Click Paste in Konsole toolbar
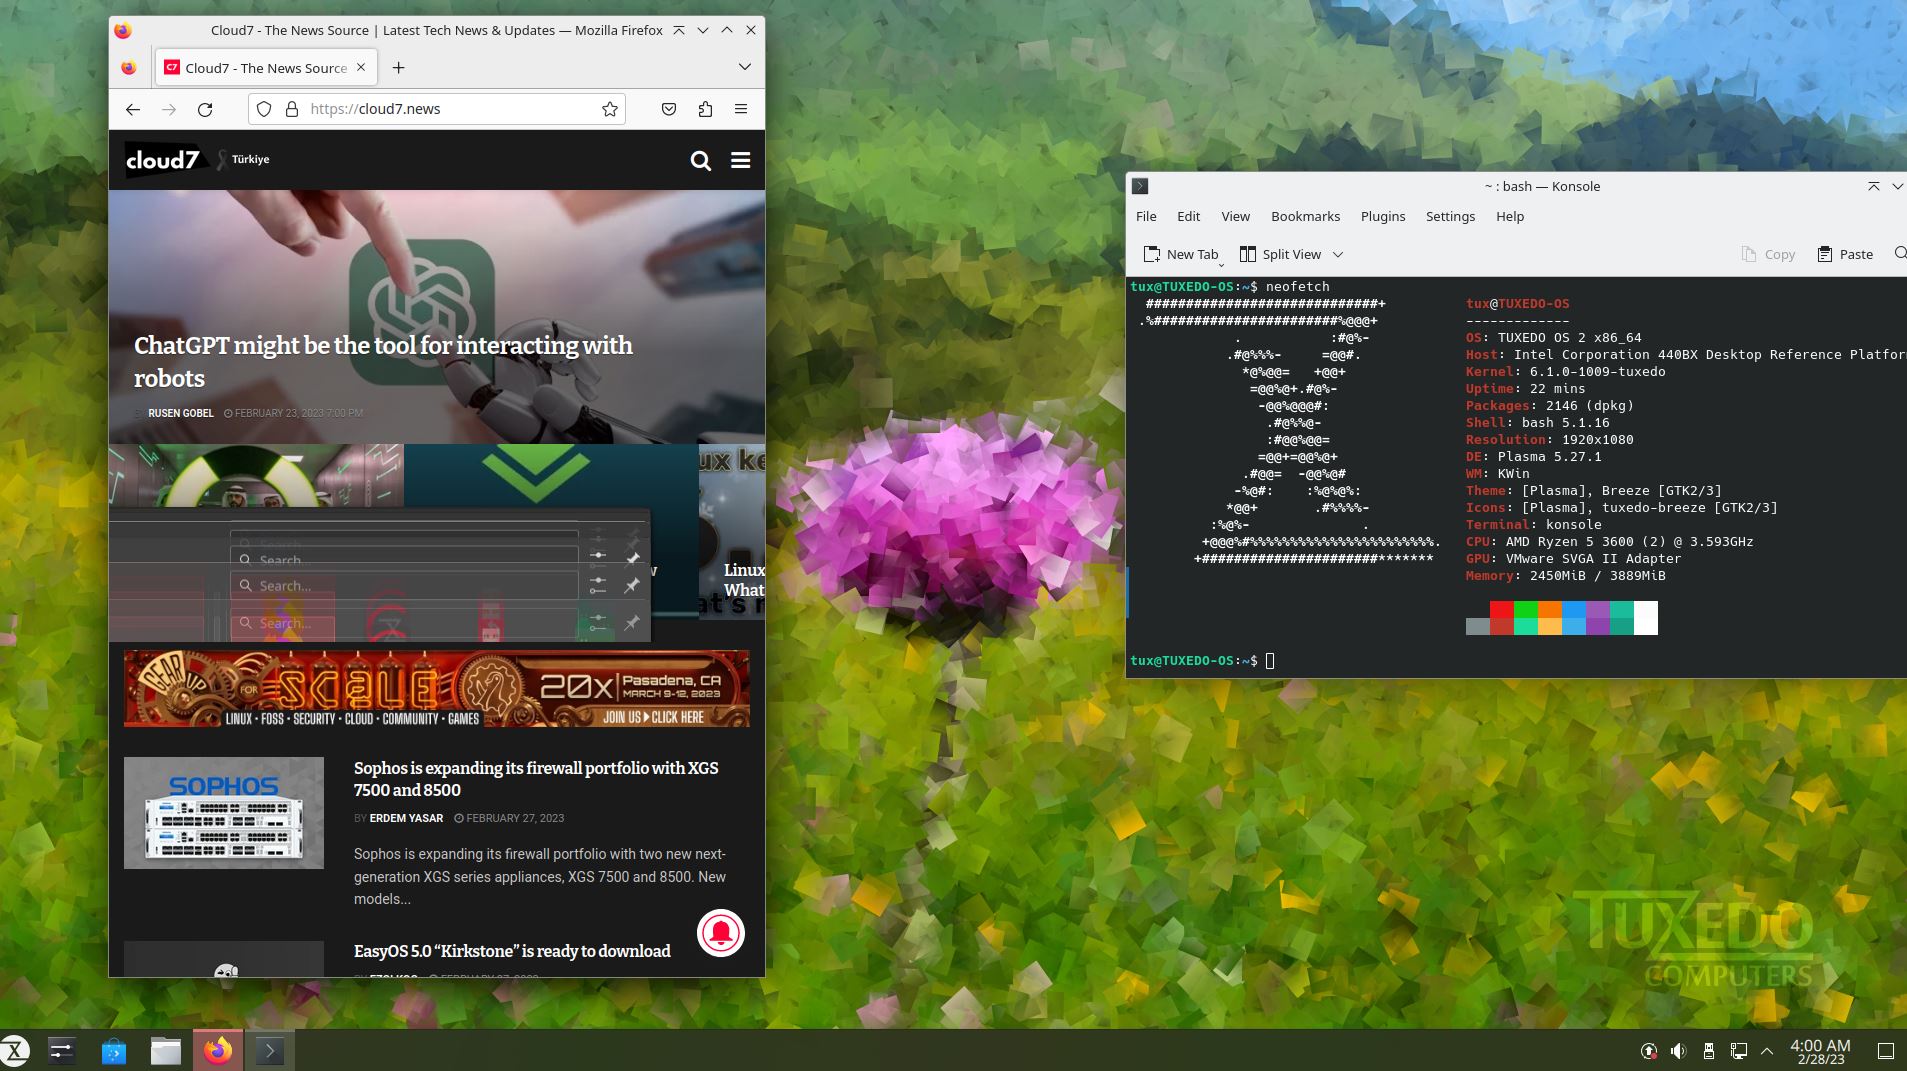1907x1071 pixels. click(x=1845, y=254)
